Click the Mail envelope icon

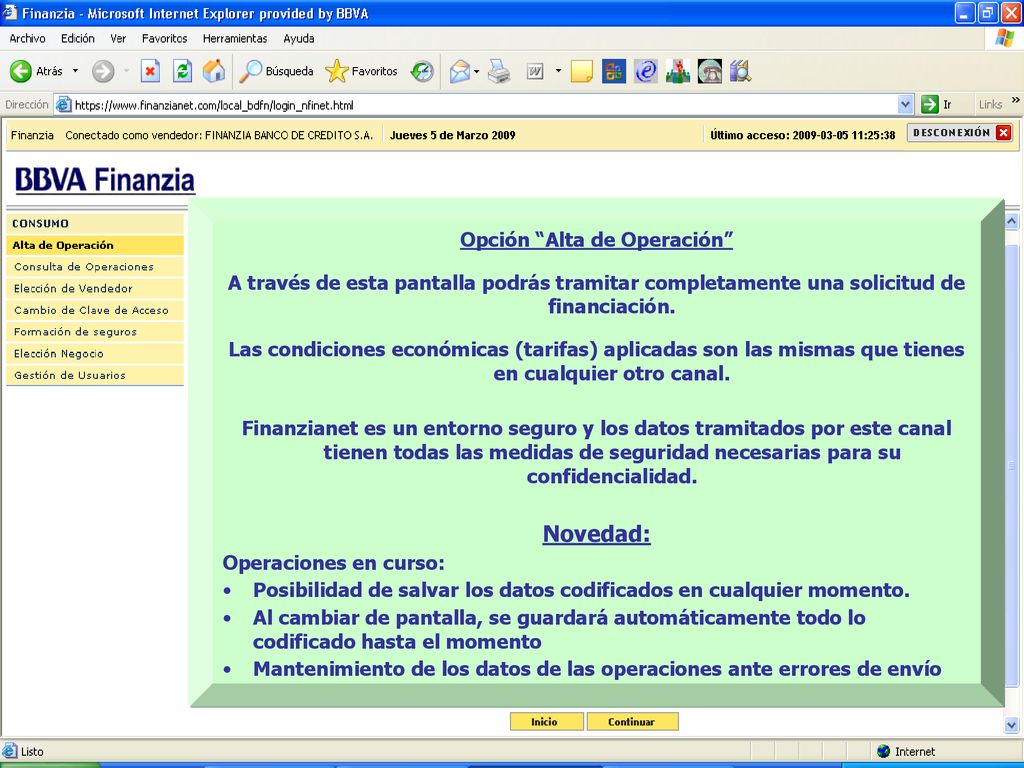(460, 71)
